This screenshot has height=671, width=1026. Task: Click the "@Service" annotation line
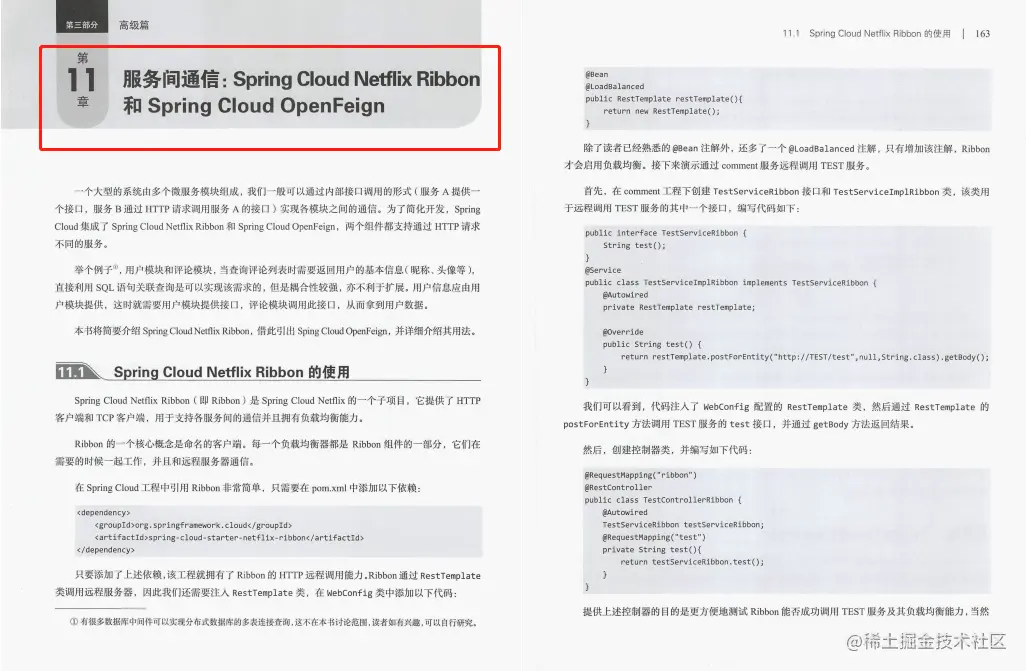pos(603,270)
